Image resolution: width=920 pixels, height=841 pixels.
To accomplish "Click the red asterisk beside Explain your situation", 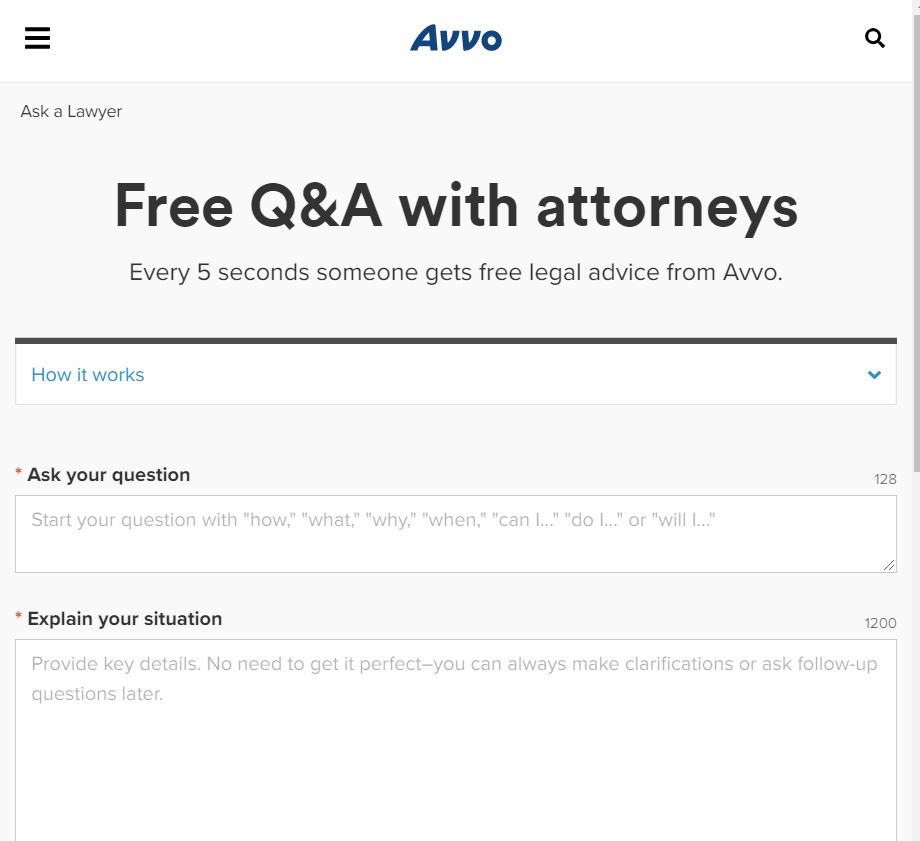I will point(17,616).
